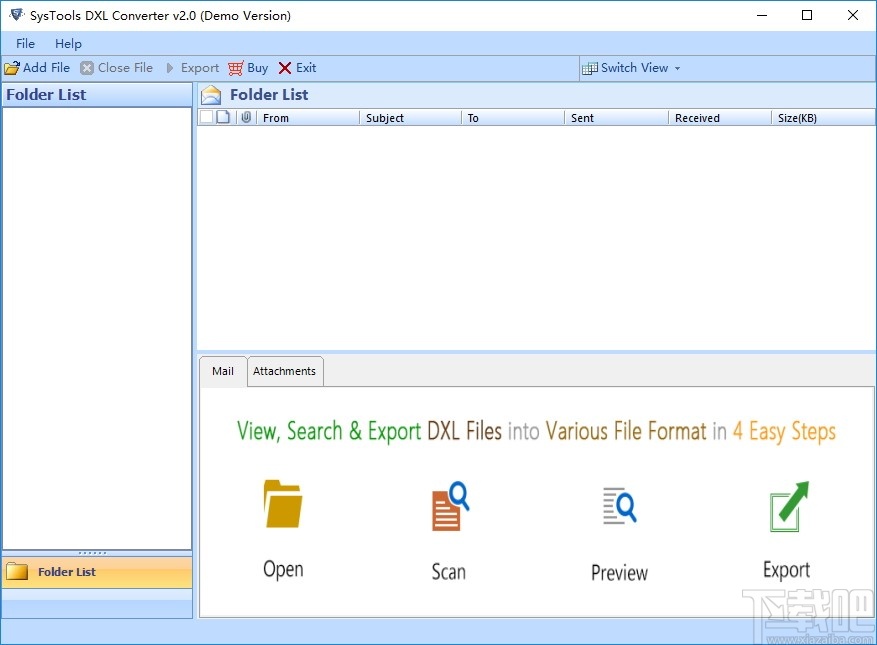Toggle the select-all checkbox in header
This screenshot has height=645, width=877.
click(206, 117)
